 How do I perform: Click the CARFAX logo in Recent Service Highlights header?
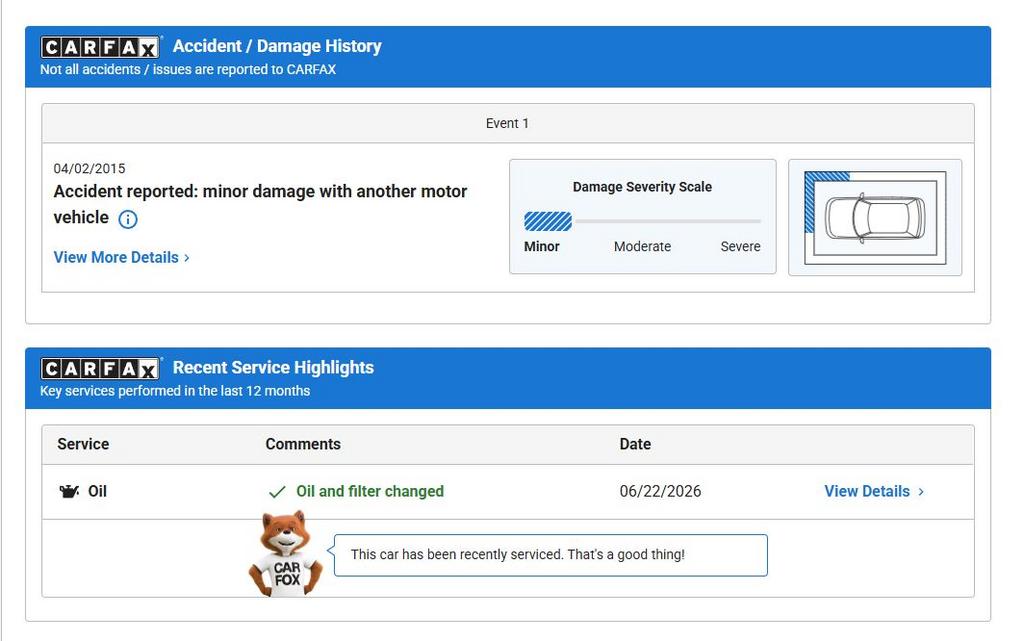tap(100, 368)
